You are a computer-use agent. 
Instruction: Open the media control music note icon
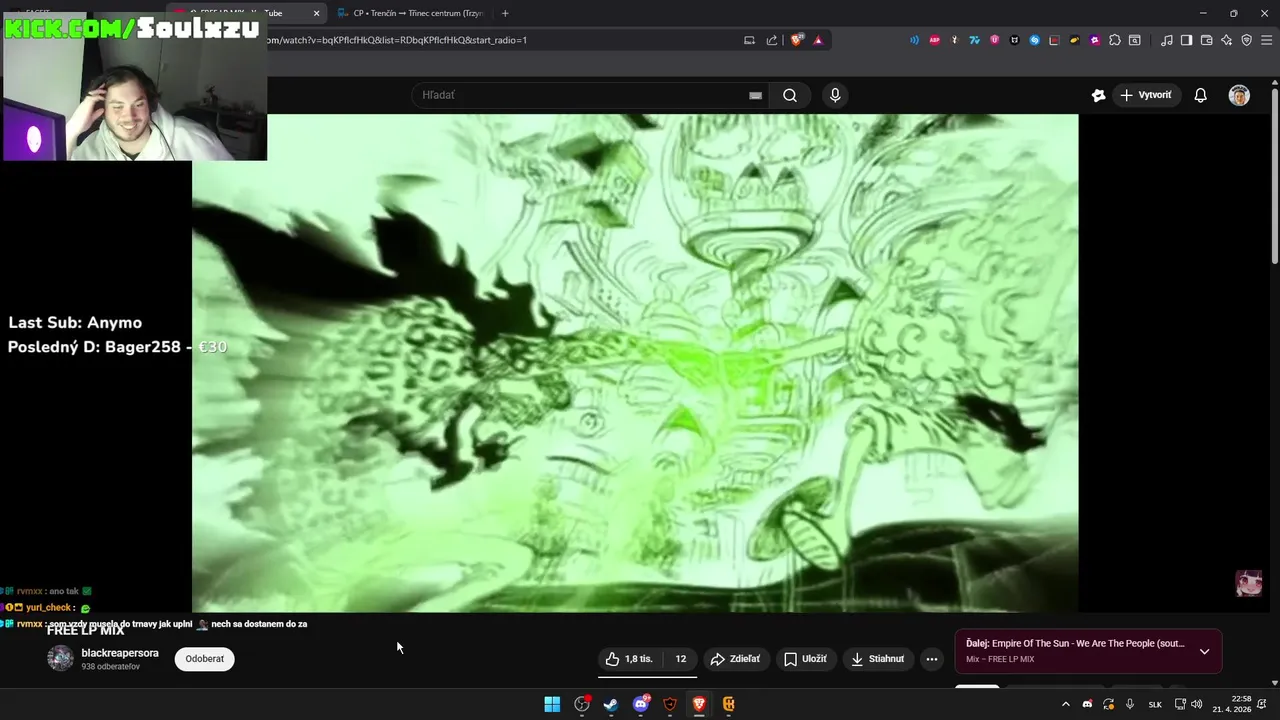[1166, 40]
